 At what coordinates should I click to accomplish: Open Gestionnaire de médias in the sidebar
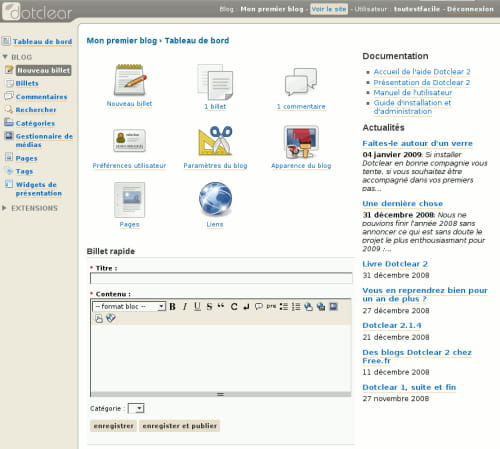click(44, 140)
